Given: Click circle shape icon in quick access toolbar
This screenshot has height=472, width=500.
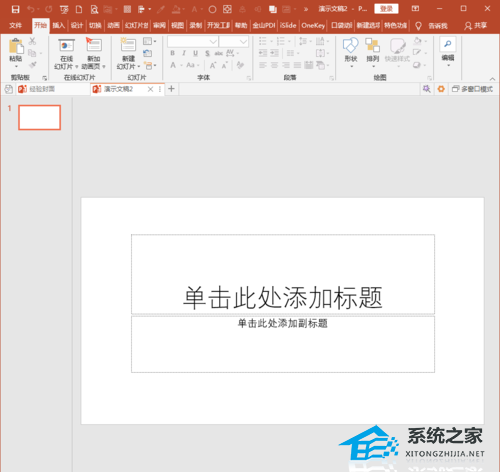Looking at the screenshot, I should (212, 9).
